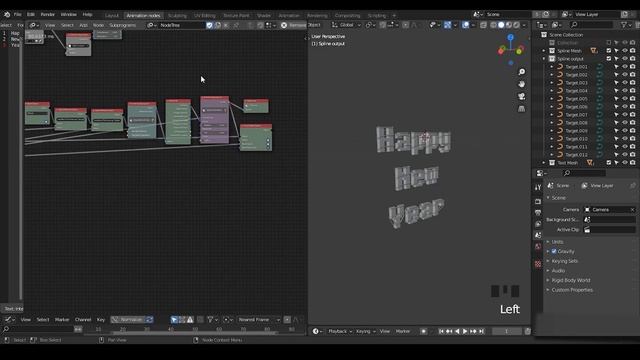Image resolution: width=640 pixels, height=360 pixels.
Task: Hide Target.007 with its eye icon
Action: [625, 115]
